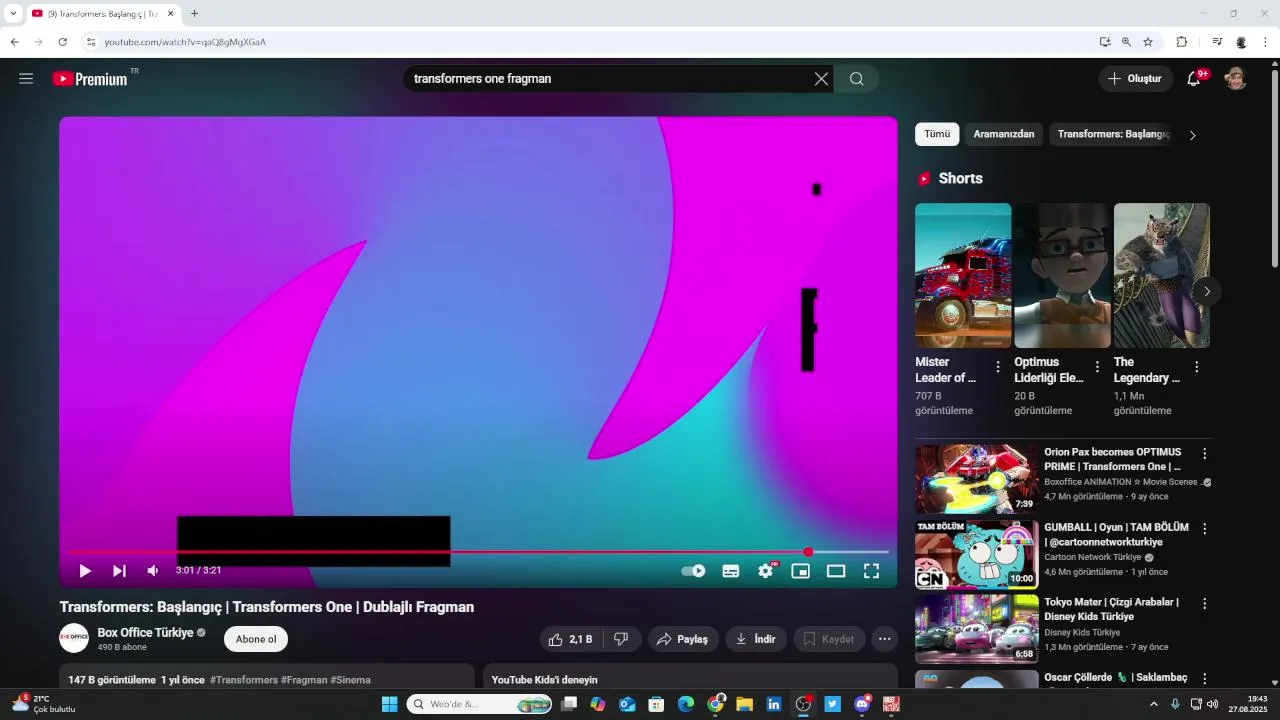The height and width of the screenshot is (720, 1280).
Task: Switch to miniplayer mode
Action: [x=800, y=571]
